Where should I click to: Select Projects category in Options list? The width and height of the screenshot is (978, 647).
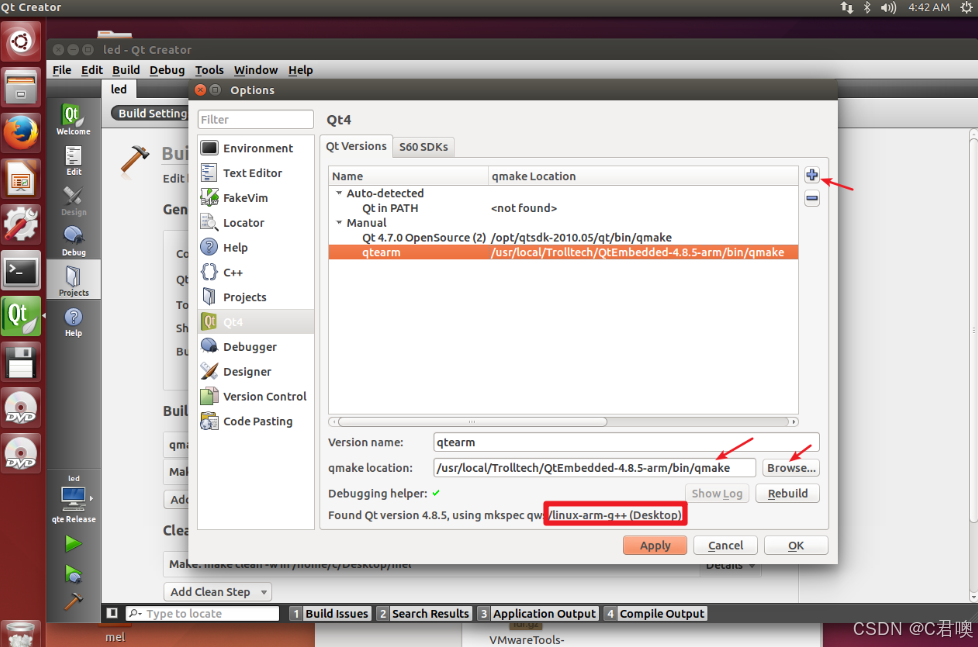pos(256,297)
